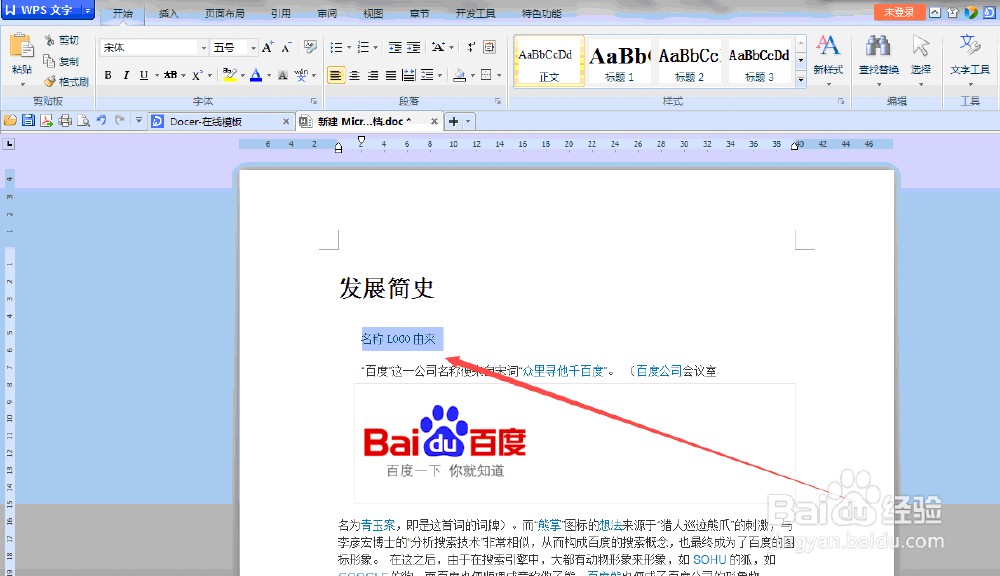Click the open folder icon in quick toolbar

coord(10,121)
